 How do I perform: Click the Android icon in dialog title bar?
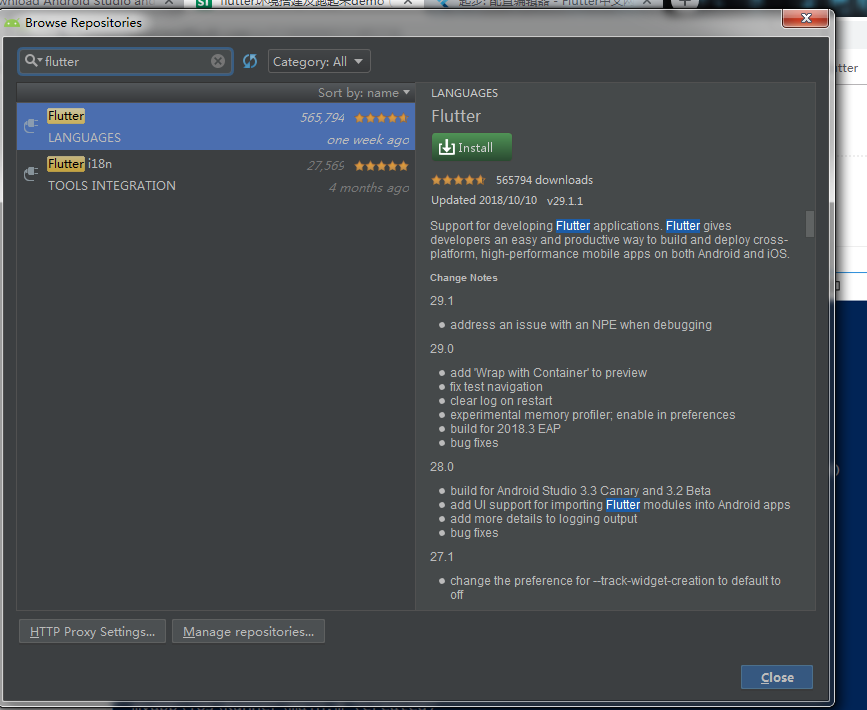click(12, 23)
